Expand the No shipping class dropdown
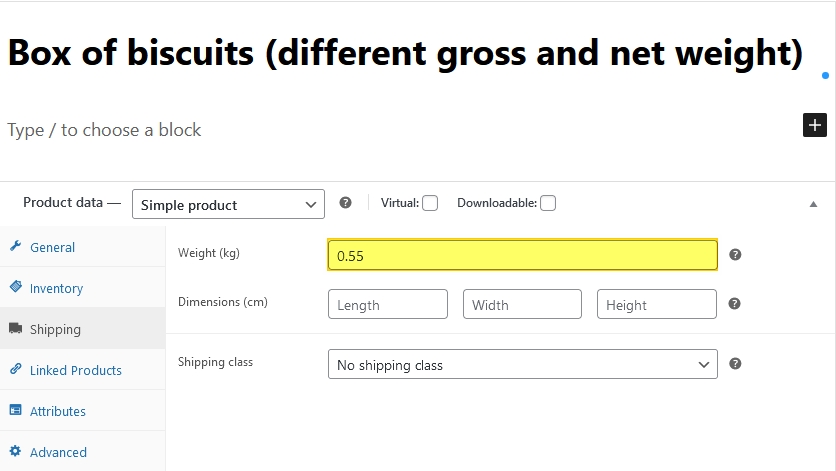The height and width of the screenshot is (471, 836). [522, 365]
